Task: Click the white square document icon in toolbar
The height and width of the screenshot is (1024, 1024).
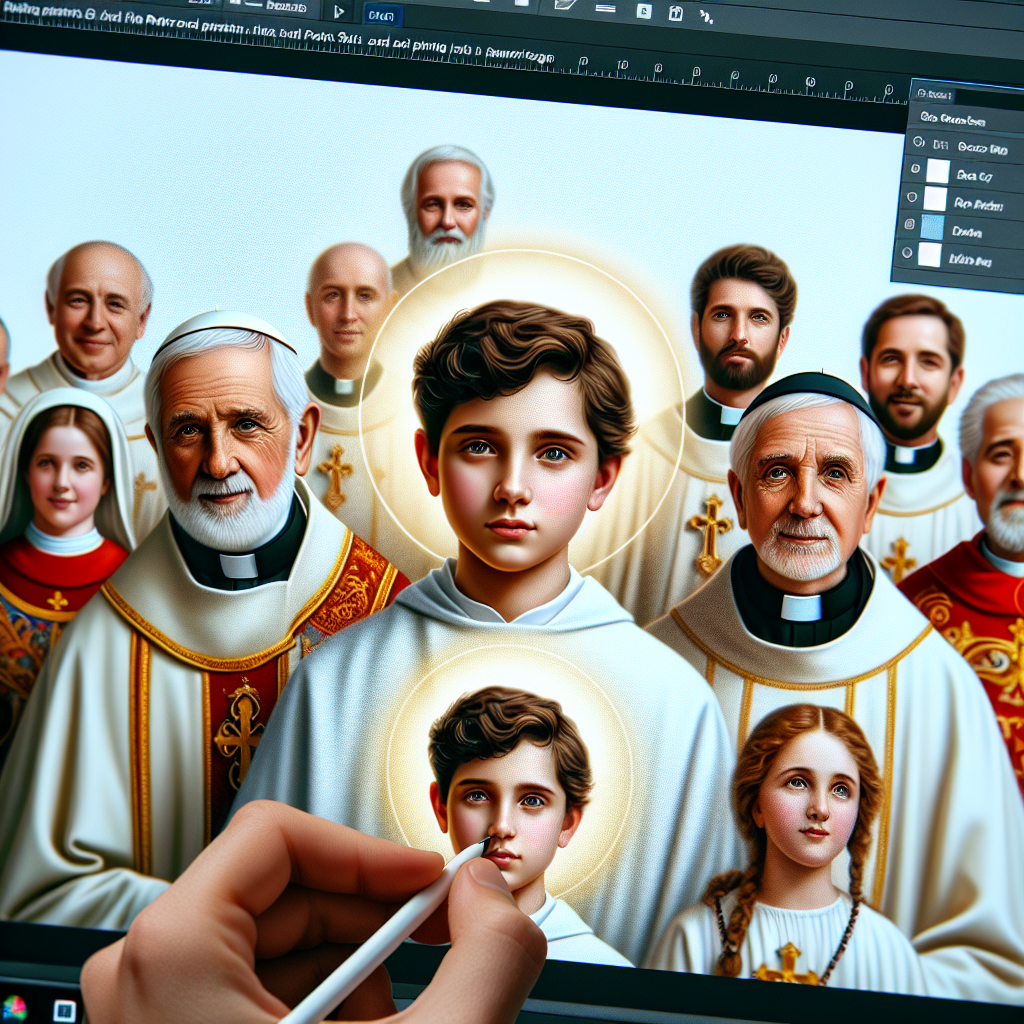Action: (x=644, y=12)
